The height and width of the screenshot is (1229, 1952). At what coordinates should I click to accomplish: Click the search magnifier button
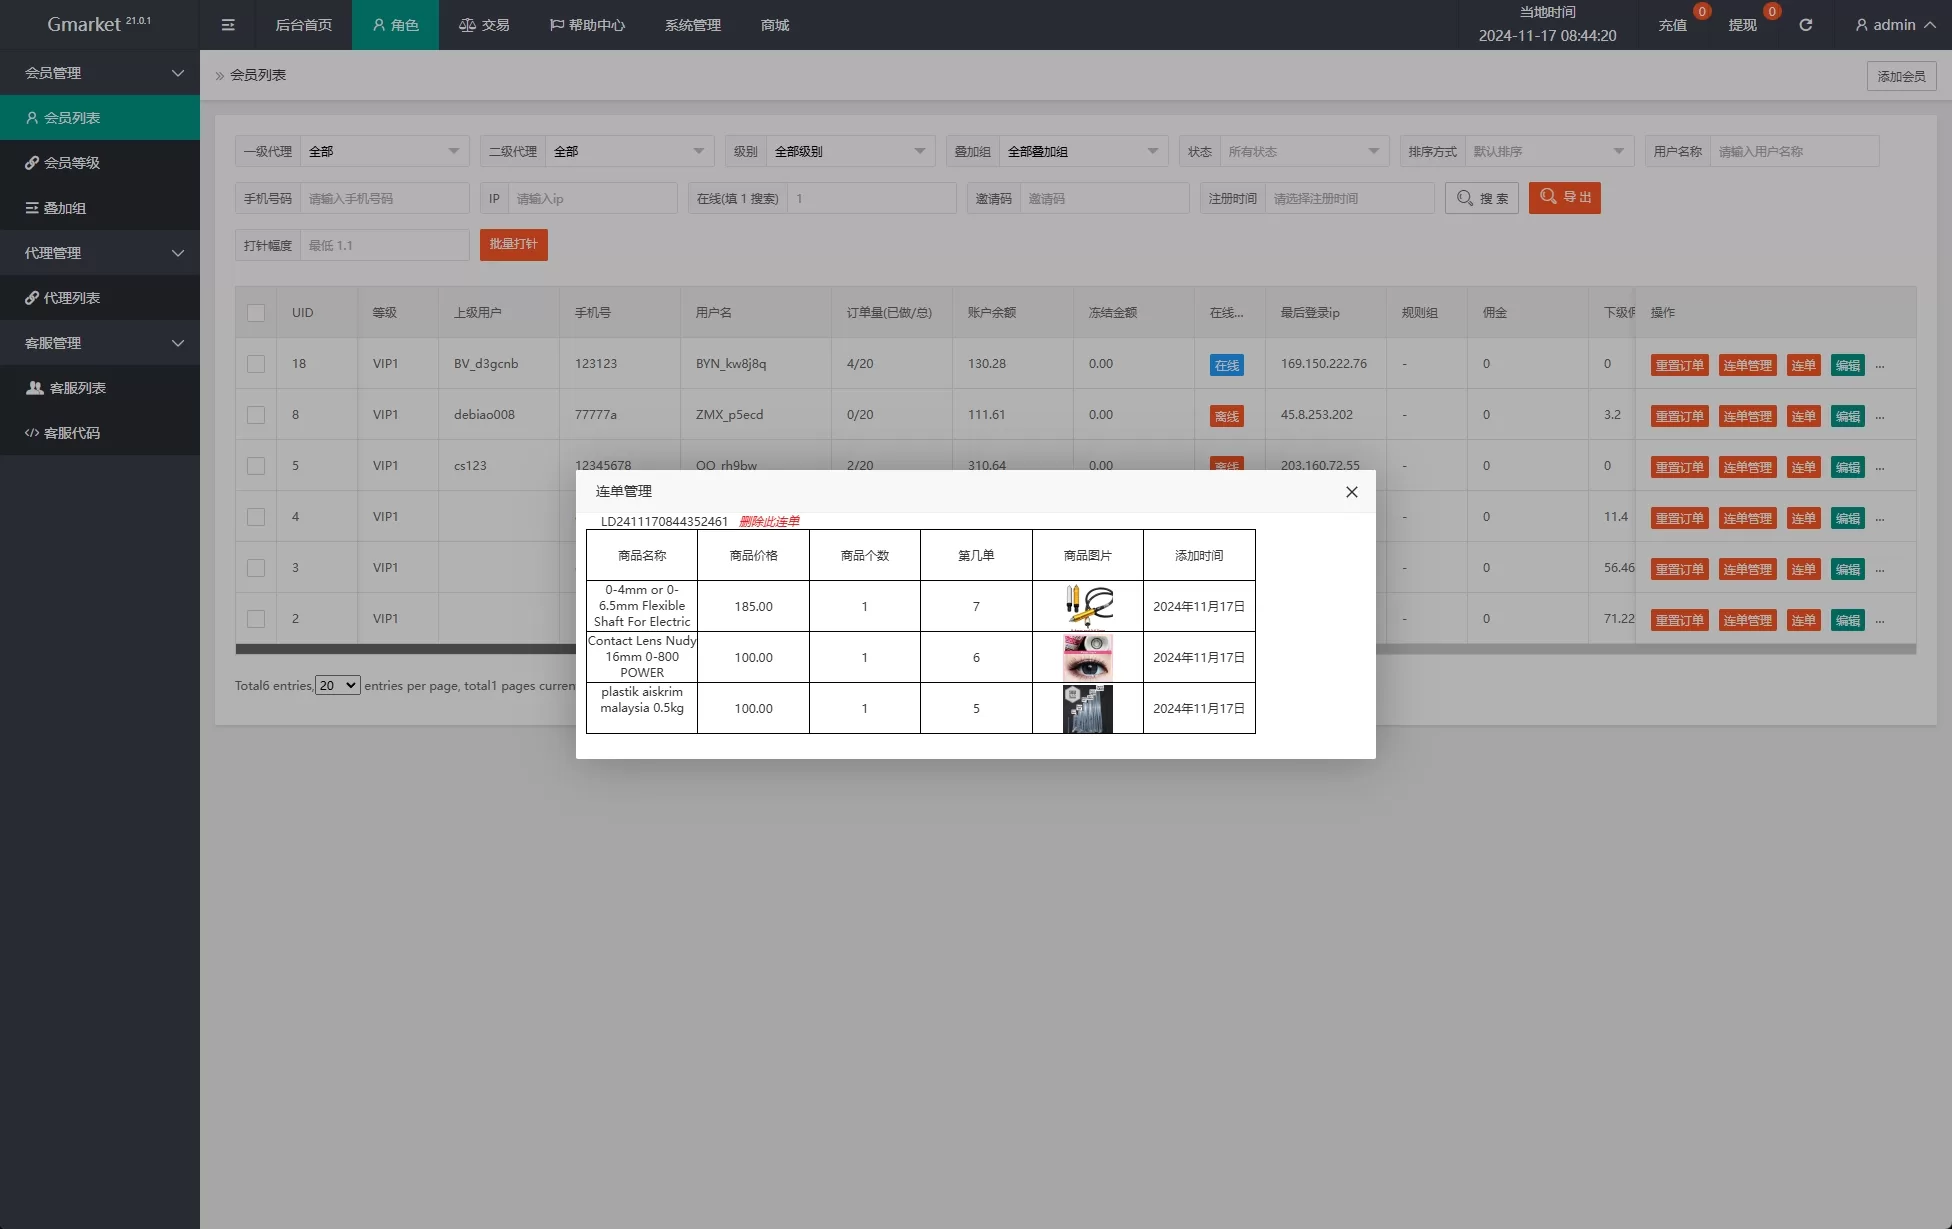pos(1481,198)
